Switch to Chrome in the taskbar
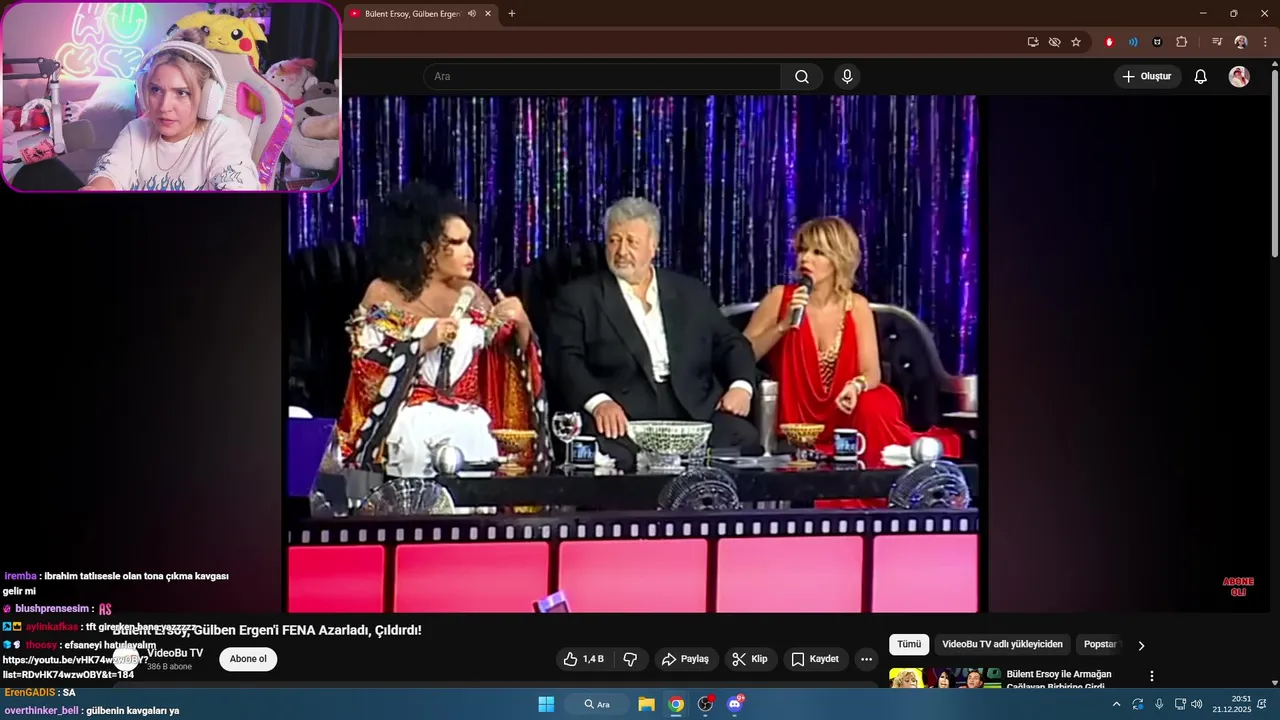This screenshot has height=720, width=1280. [676, 704]
